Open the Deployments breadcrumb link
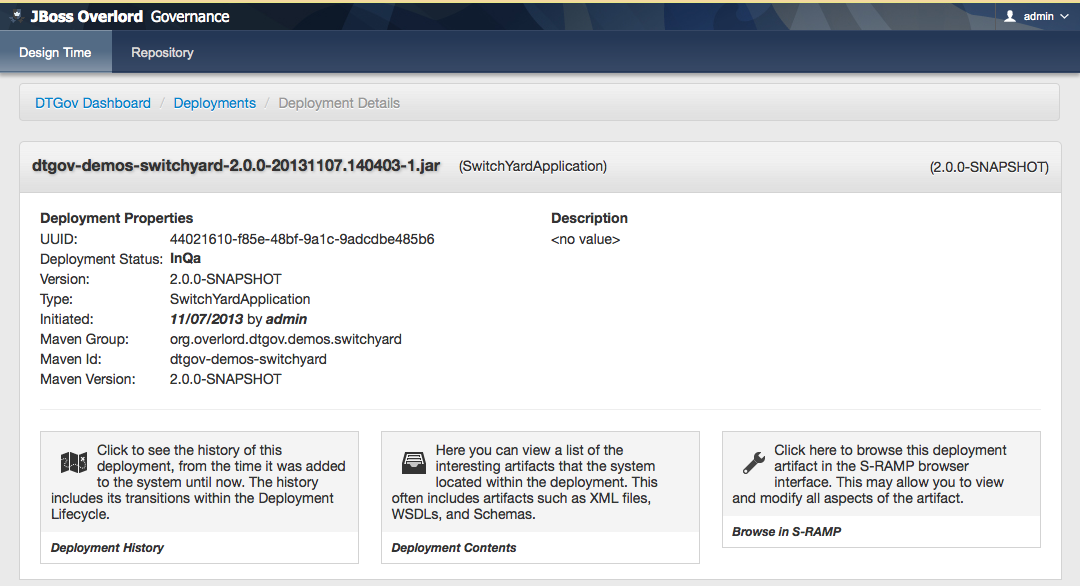Viewport: 1080px width, 586px height. coord(214,103)
